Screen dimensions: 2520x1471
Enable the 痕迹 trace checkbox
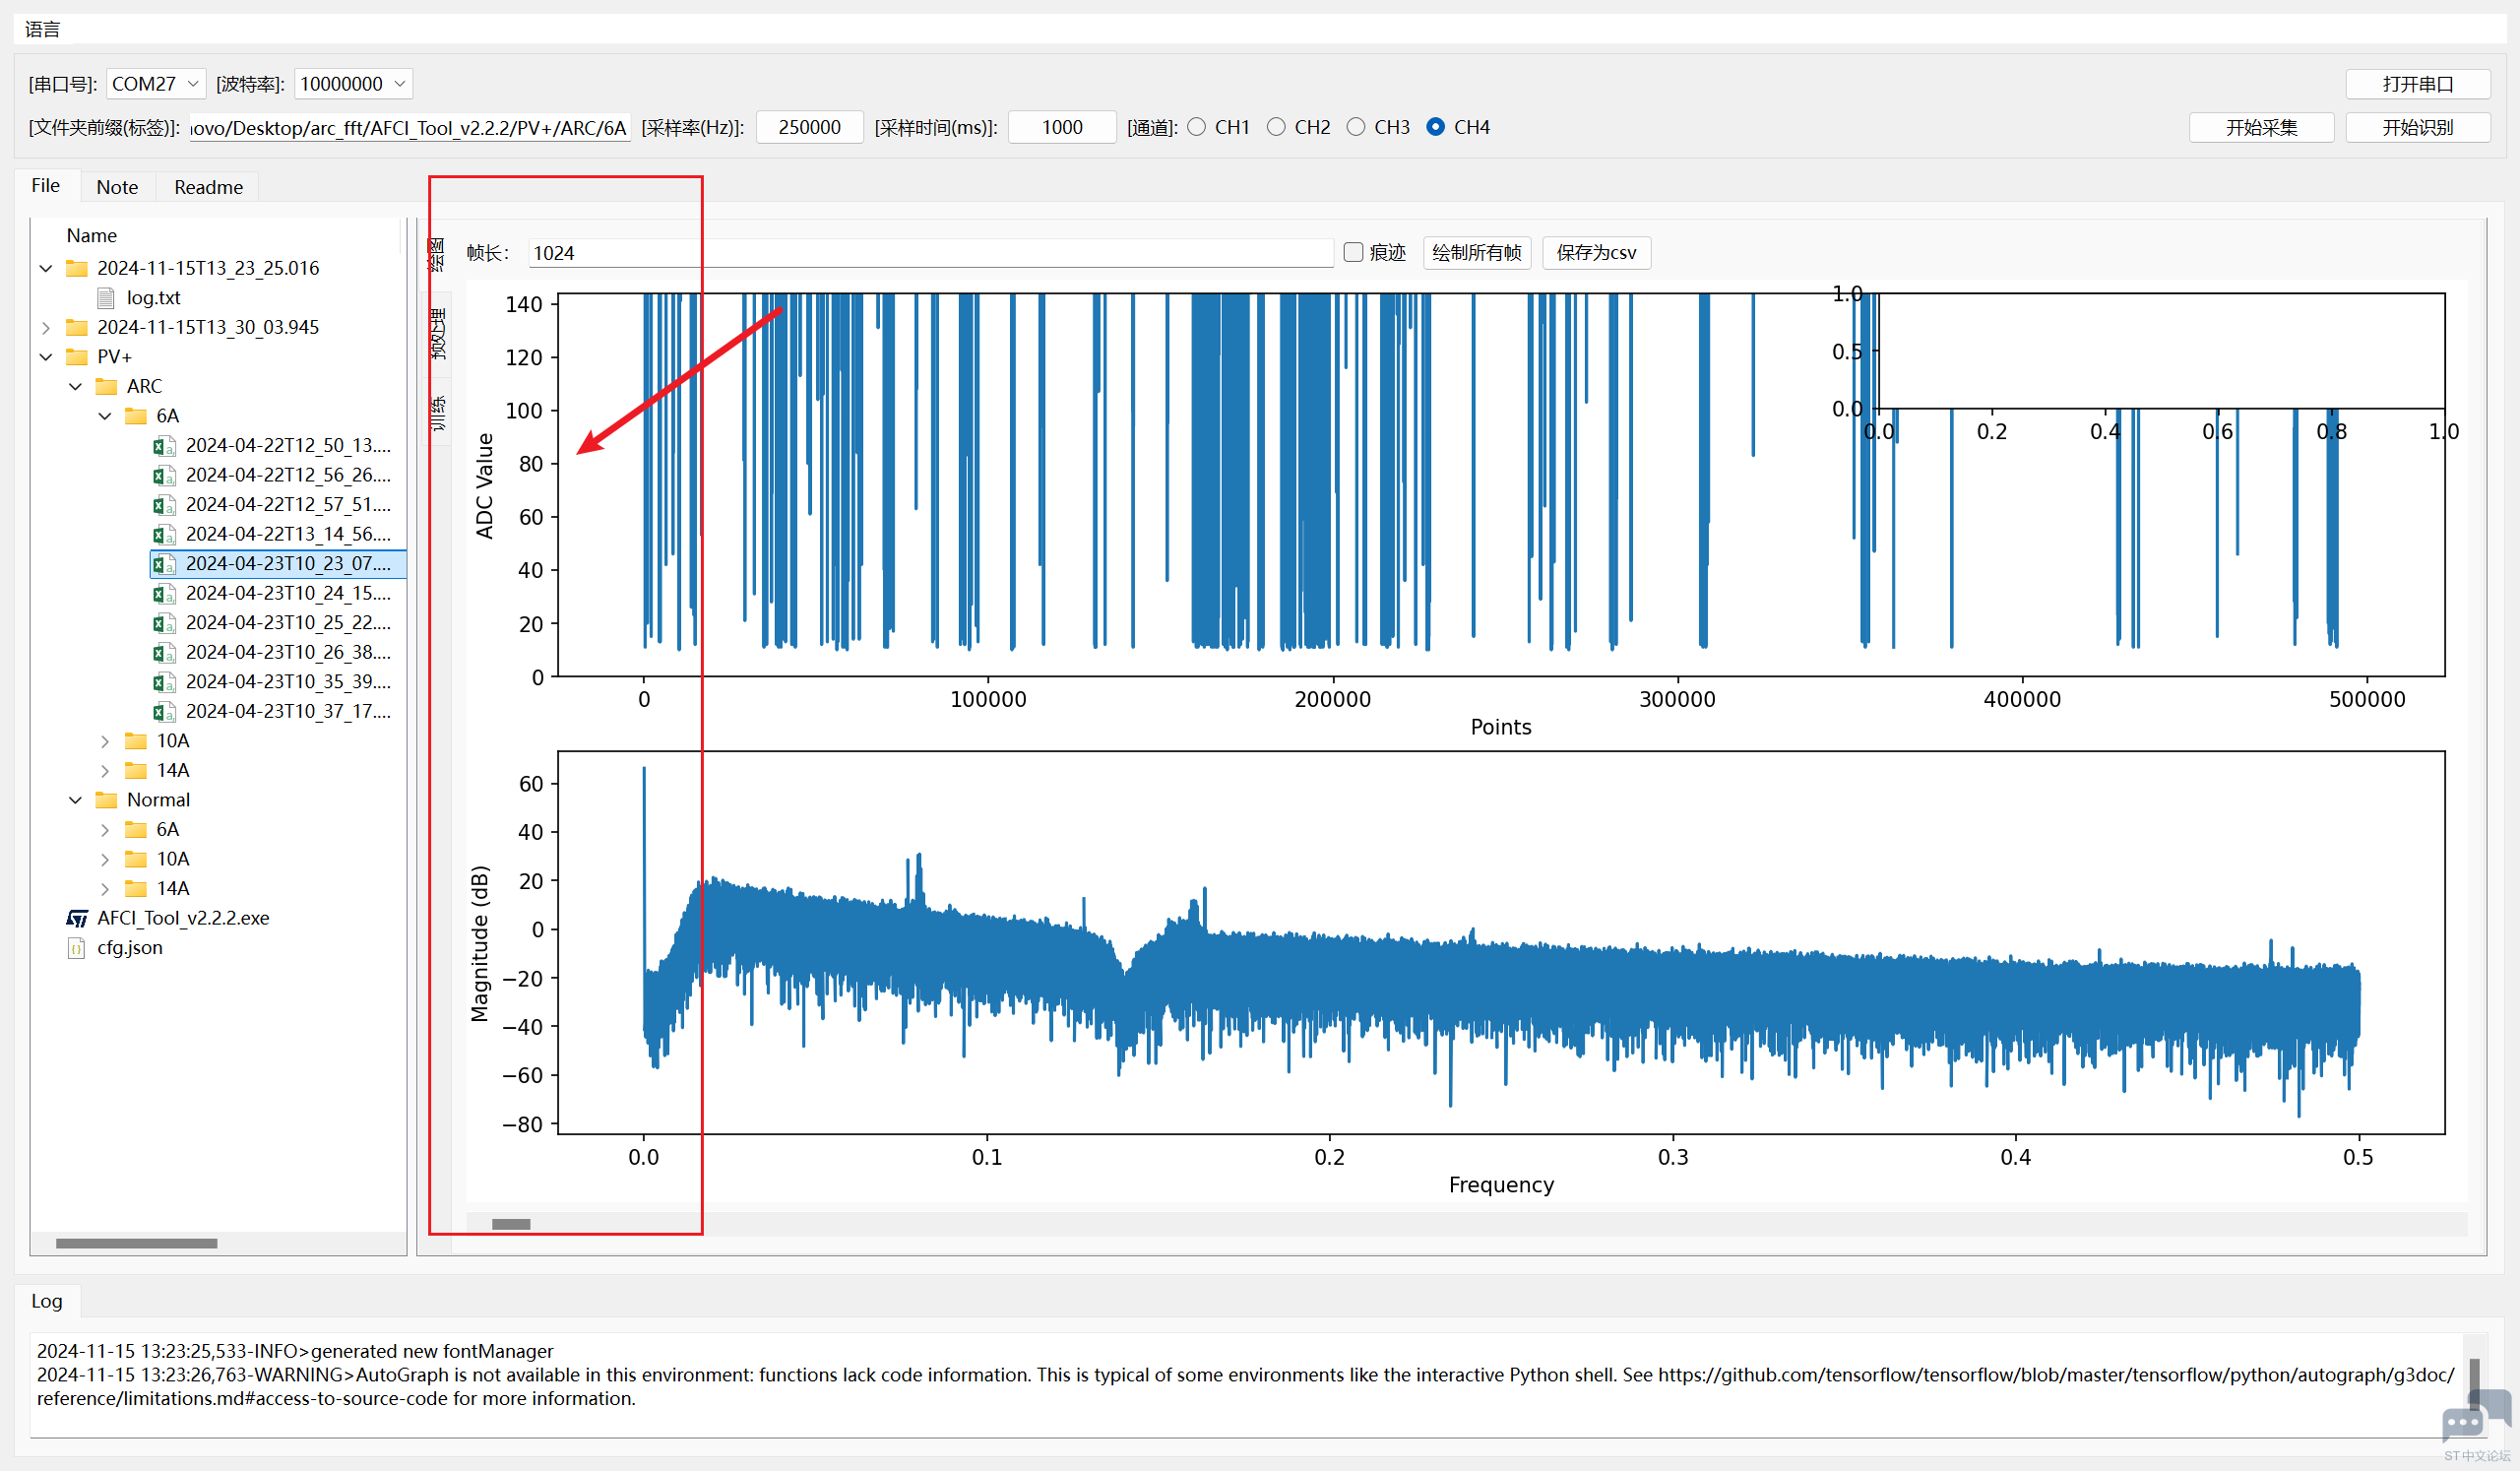[x=1353, y=252]
